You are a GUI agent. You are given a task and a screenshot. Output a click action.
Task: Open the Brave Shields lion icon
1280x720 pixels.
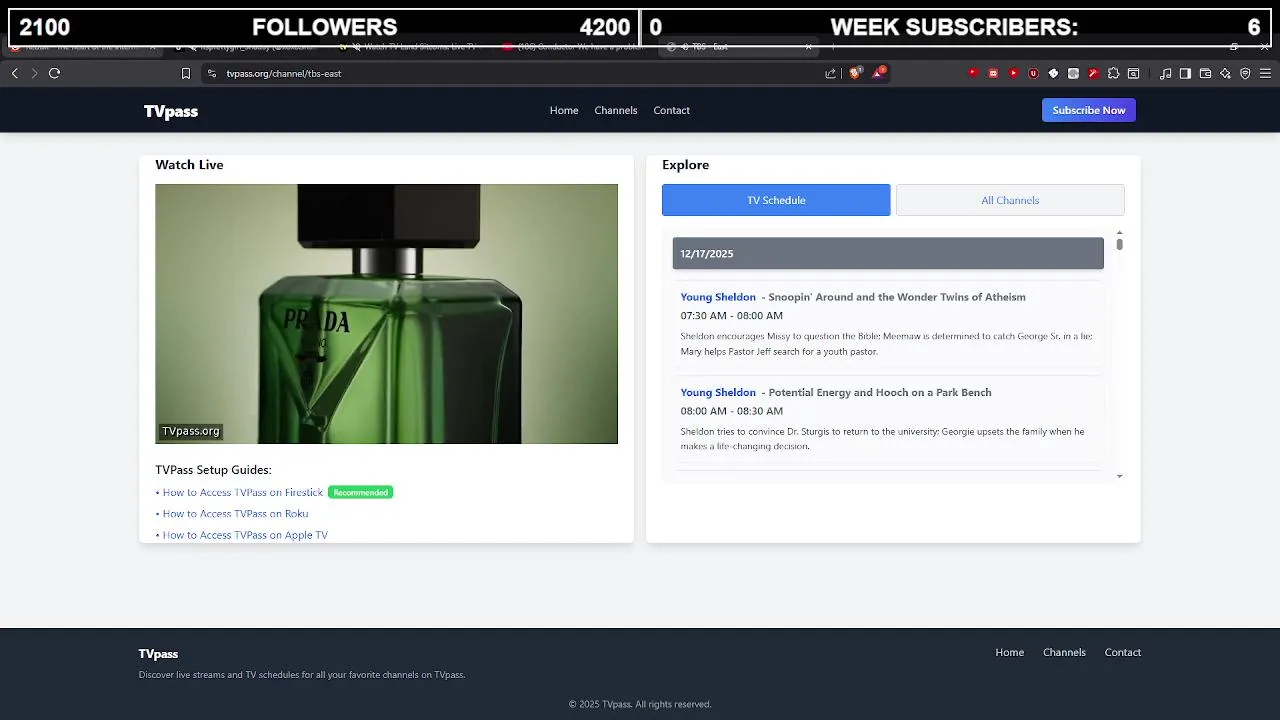pyautogui.click(x=855, y=73)
